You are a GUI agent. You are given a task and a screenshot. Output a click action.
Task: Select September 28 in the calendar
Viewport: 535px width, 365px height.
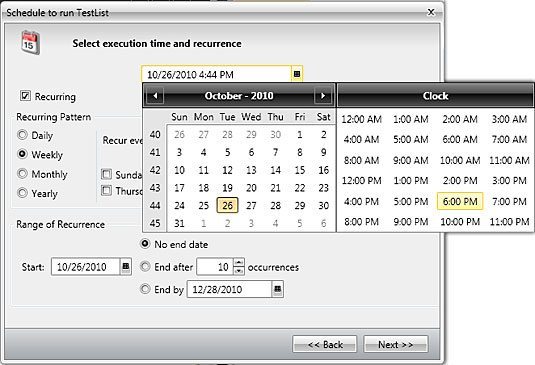tap(227, 134)
